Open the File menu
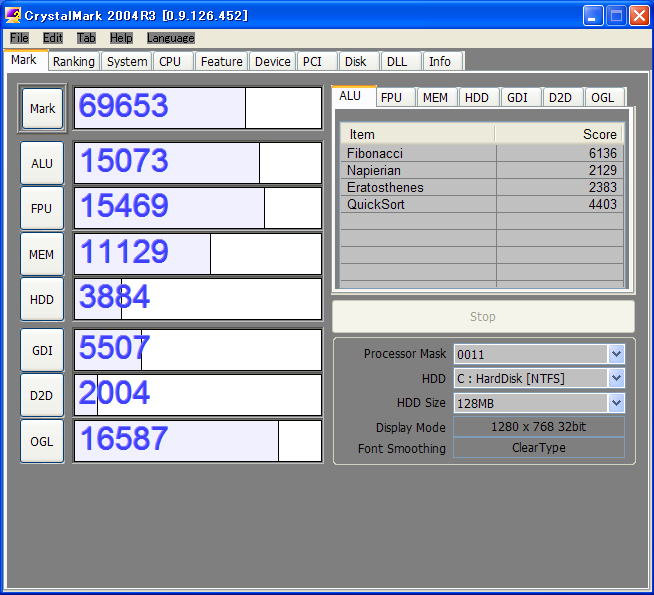The image size is (654, 595). click(x=19, y=38)
